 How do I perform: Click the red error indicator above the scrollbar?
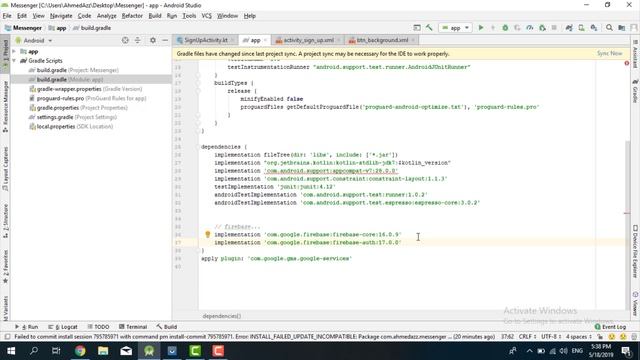coord(627,63)
